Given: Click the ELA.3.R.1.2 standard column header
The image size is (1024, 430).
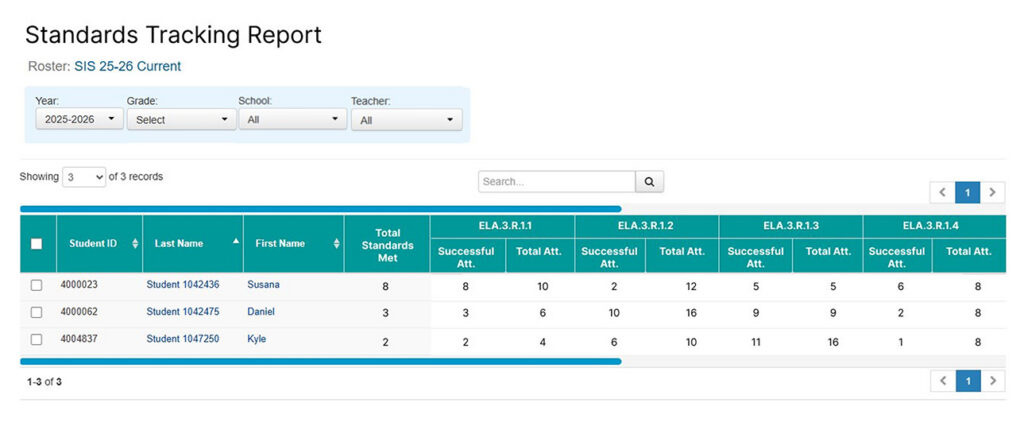Looking at the screenshot, I should 645,226.
